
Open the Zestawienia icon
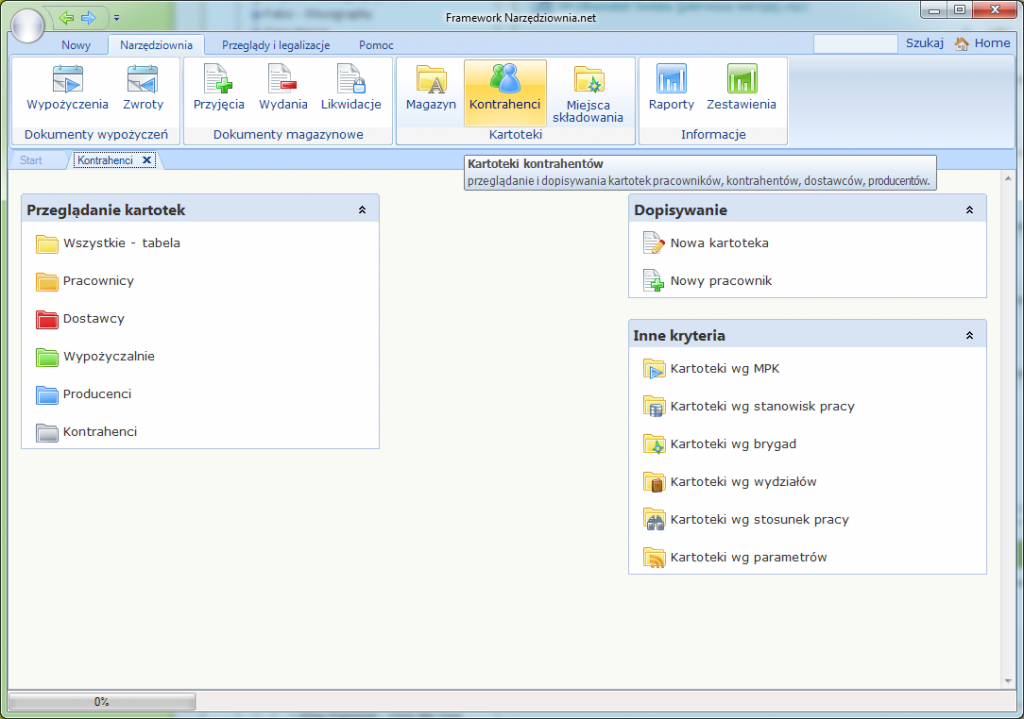pos(741,88)
